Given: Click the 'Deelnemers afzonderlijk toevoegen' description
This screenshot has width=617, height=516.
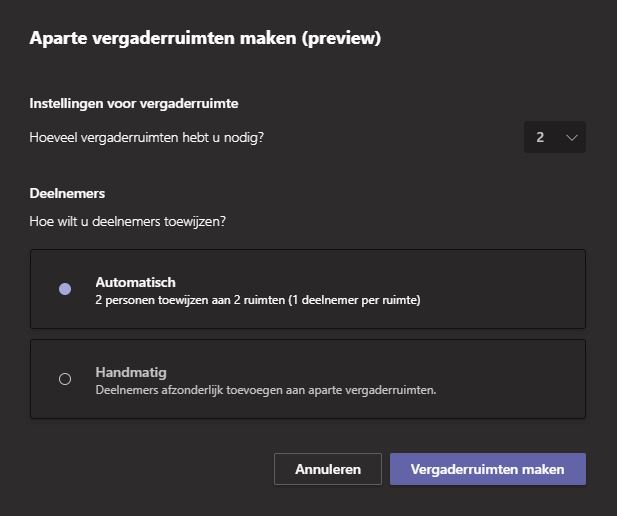Looking at the screenshot, I should coord(266,390).
